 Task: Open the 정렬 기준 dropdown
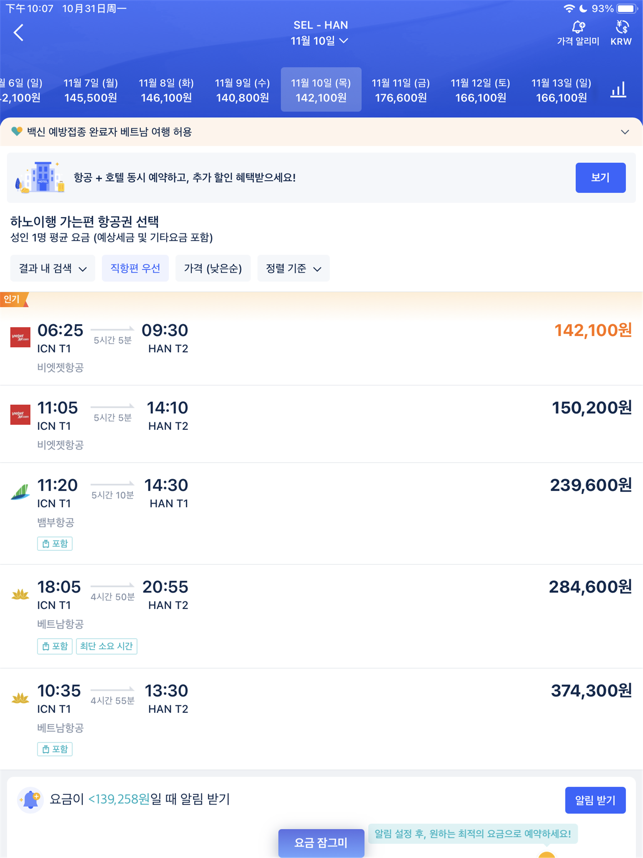tap(293, 268)
